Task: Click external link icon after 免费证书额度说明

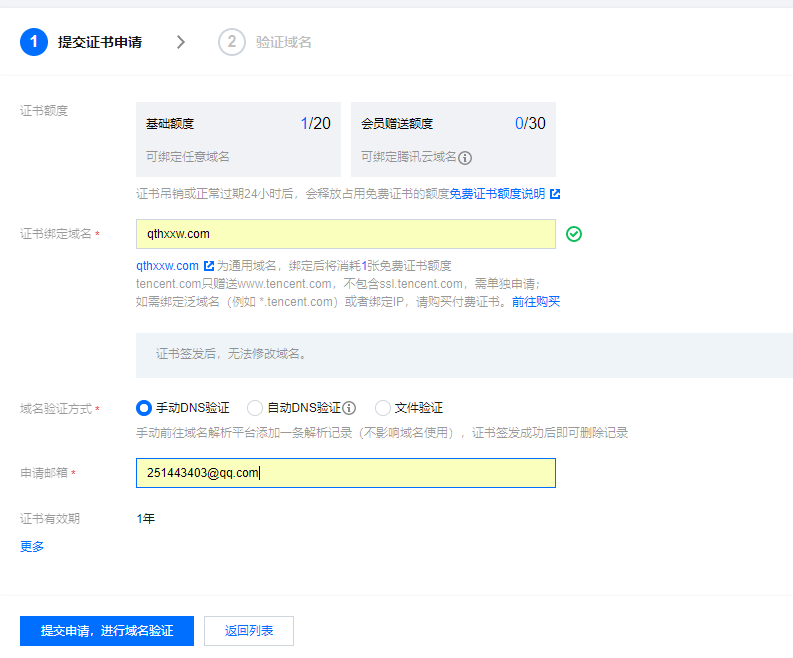Action: click(x=555, y=193)
